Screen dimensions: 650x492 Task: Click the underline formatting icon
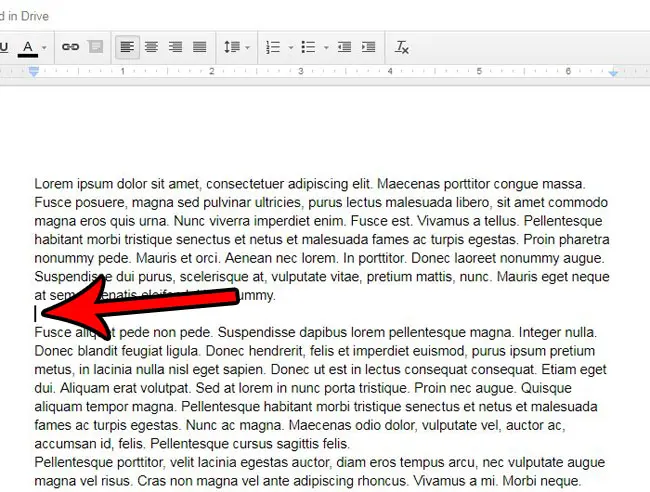[x=4, y=47]
